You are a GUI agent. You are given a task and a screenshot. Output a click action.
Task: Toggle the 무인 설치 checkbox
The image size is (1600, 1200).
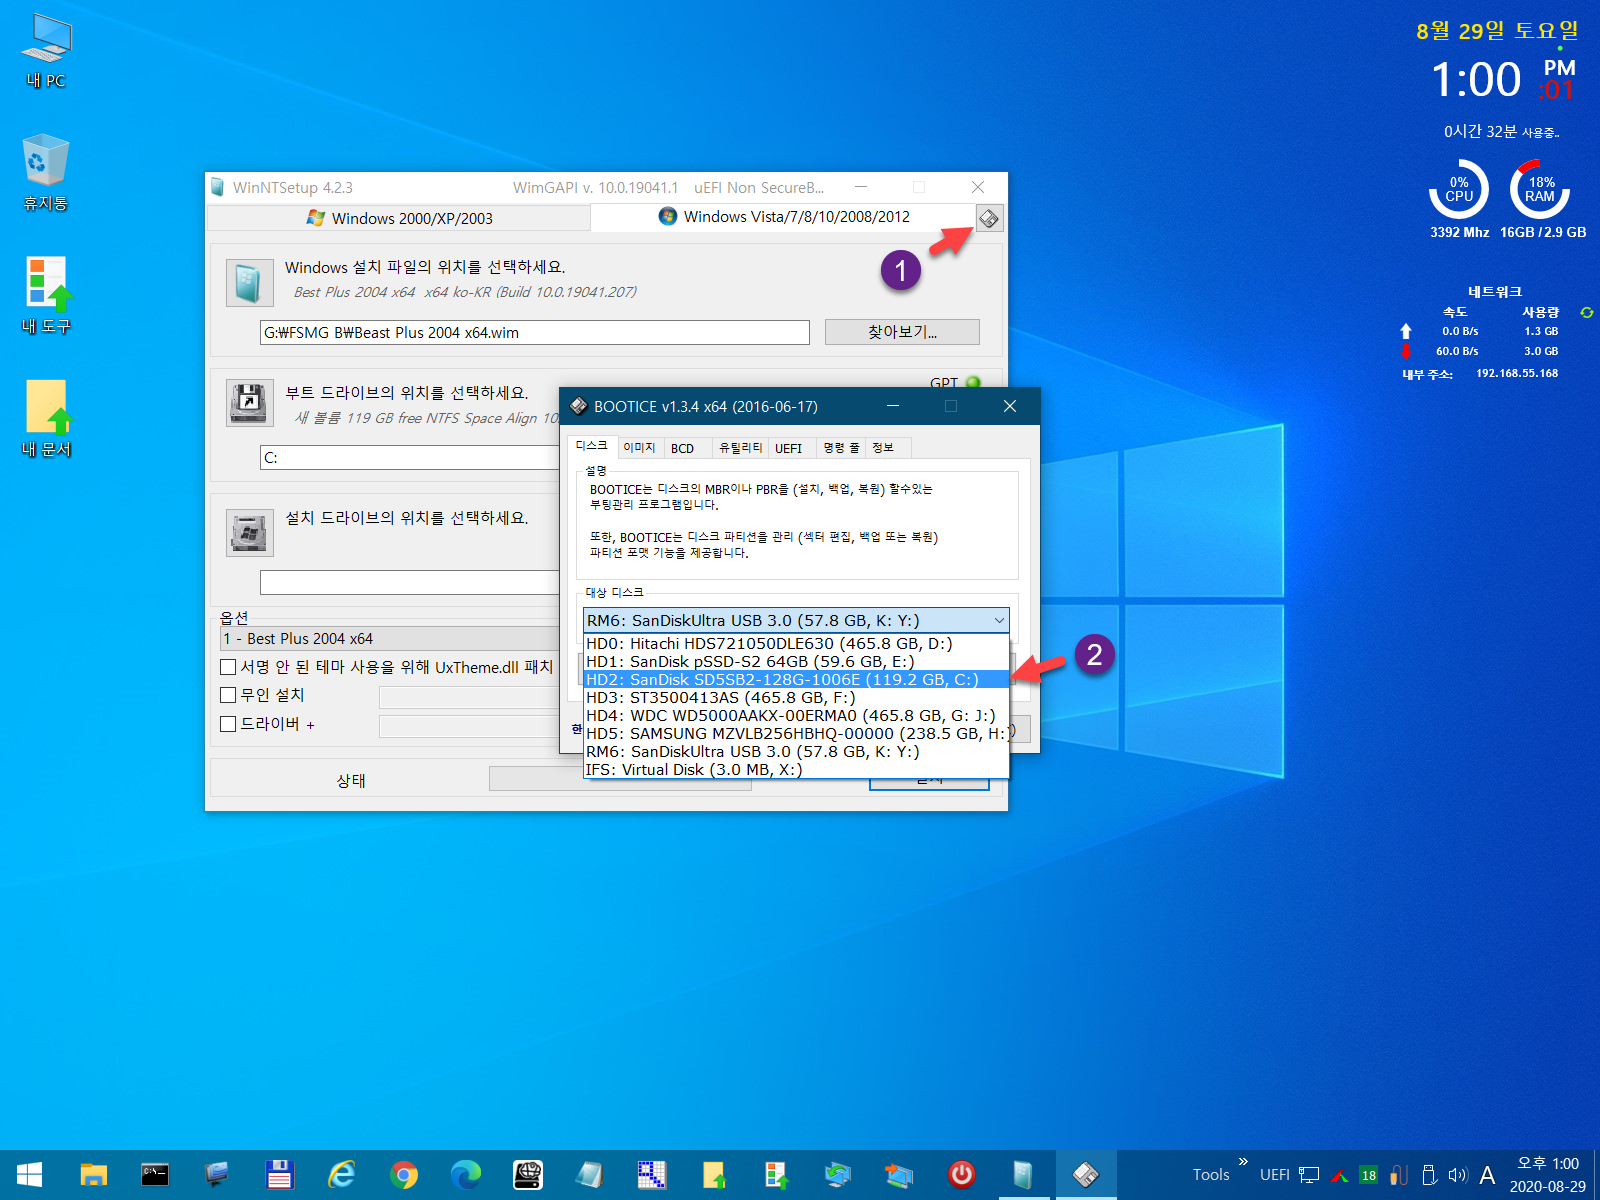click(228, 695)
